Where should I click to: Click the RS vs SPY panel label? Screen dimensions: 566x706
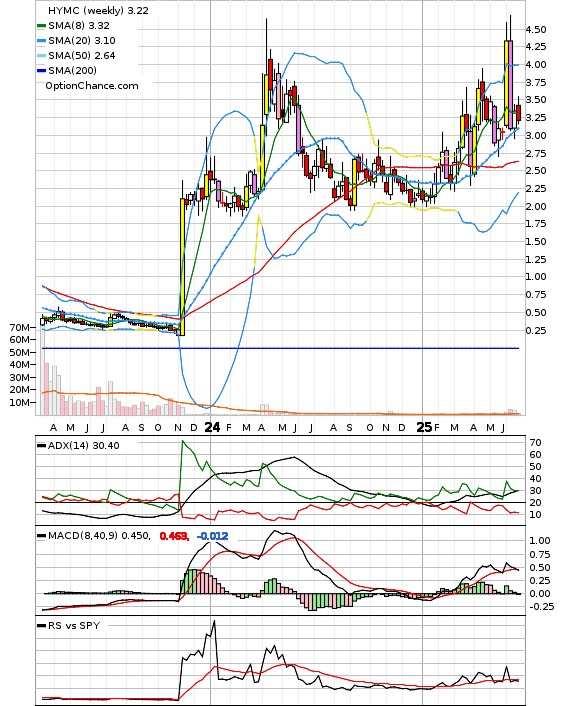point(74,625)
